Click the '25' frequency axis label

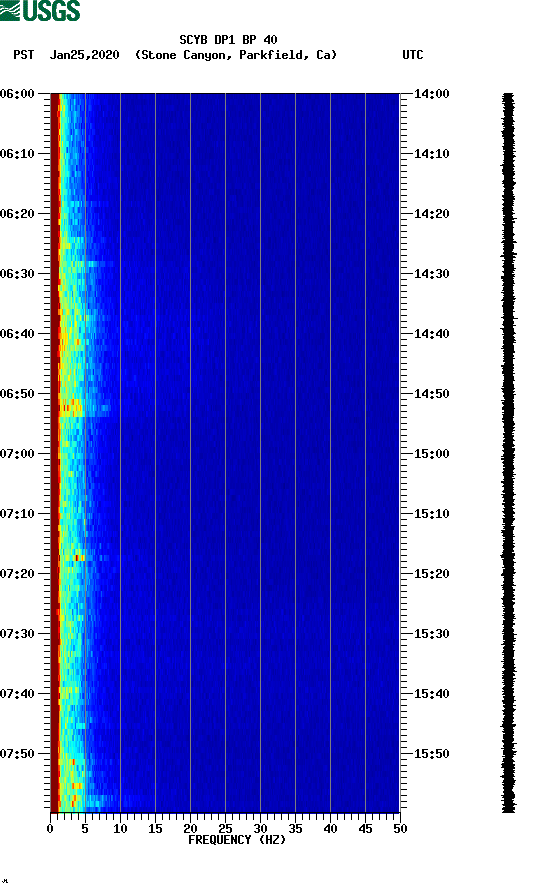point(225,828)
